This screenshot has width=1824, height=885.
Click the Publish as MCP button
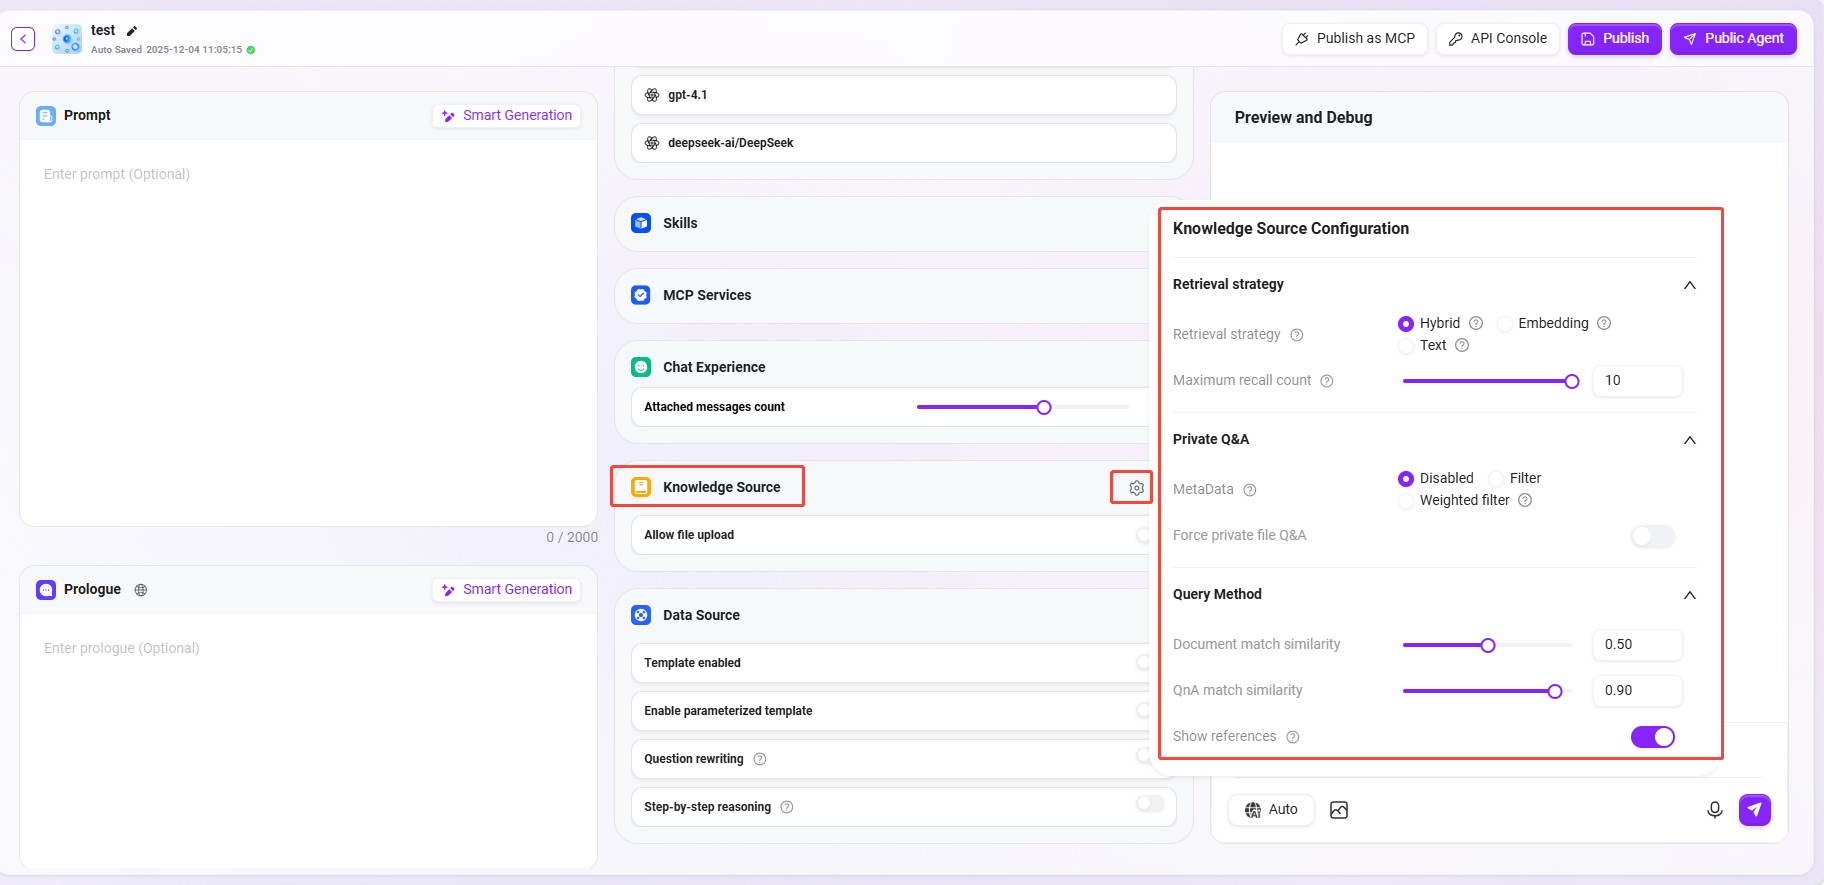tap(1354, 39)
